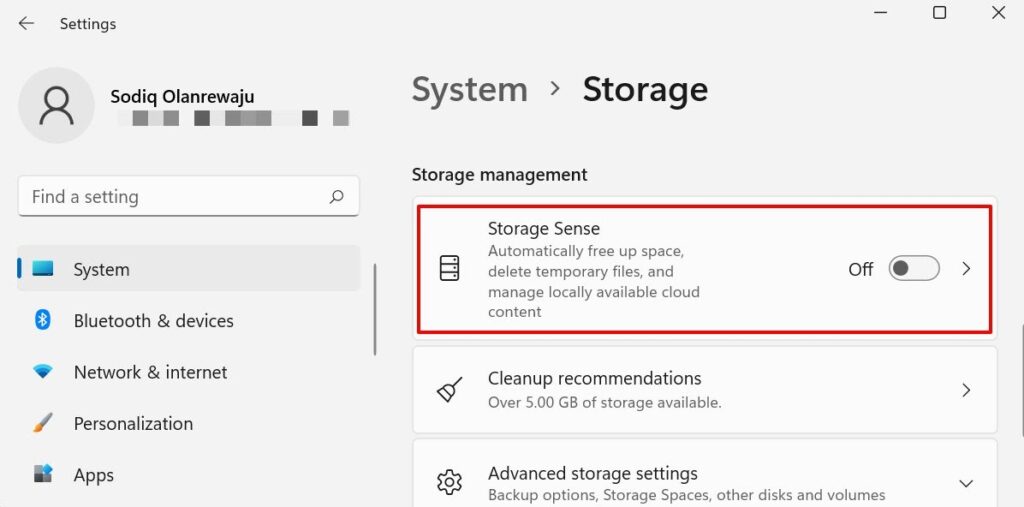Click the back arrow in Settings header
Image resolution: width=1024 pixels, height=507 pixels.
click(26, 23)
